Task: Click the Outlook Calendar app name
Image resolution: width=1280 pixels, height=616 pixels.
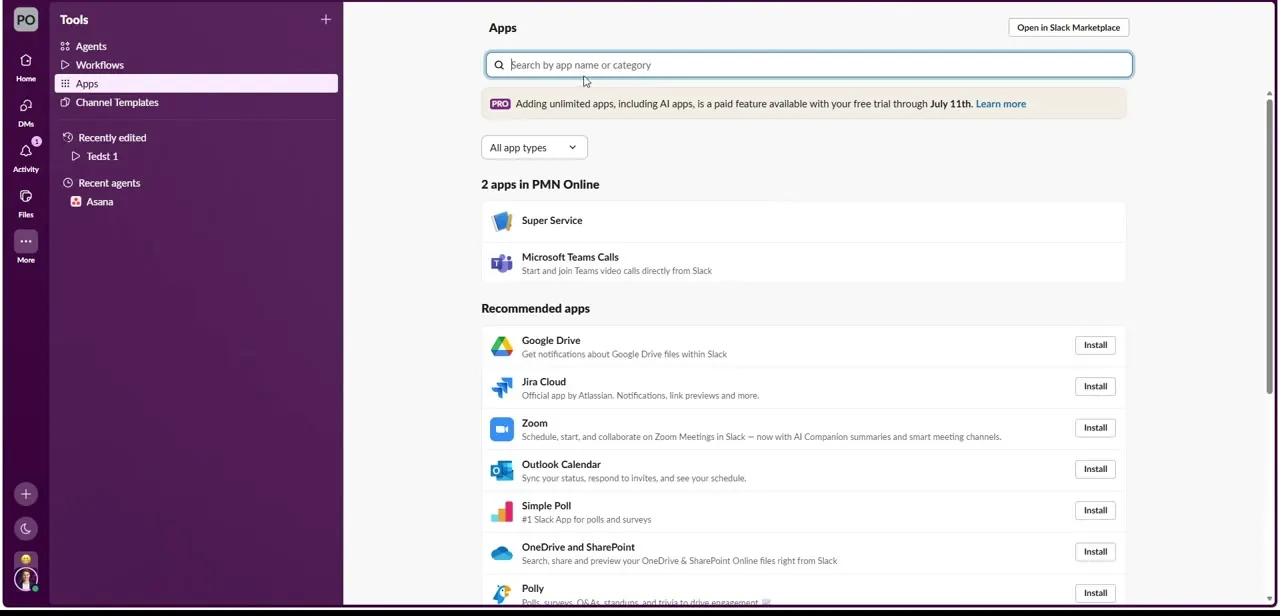Action: click(x=561, y=465)
